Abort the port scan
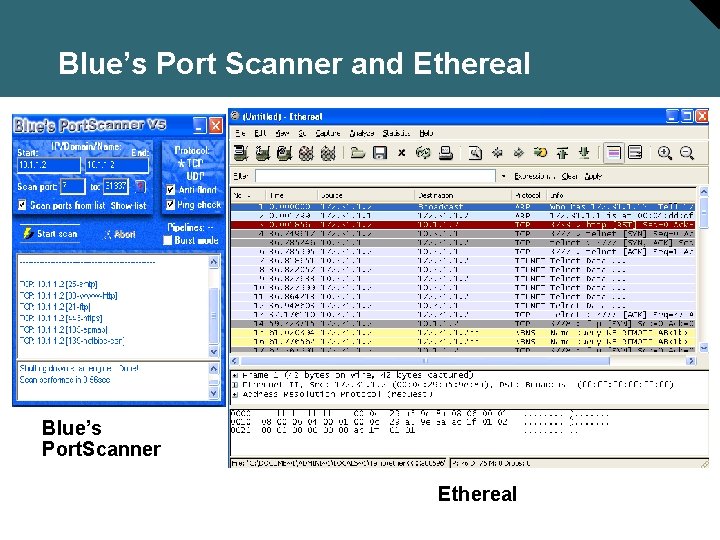 [x=119, y=235]
